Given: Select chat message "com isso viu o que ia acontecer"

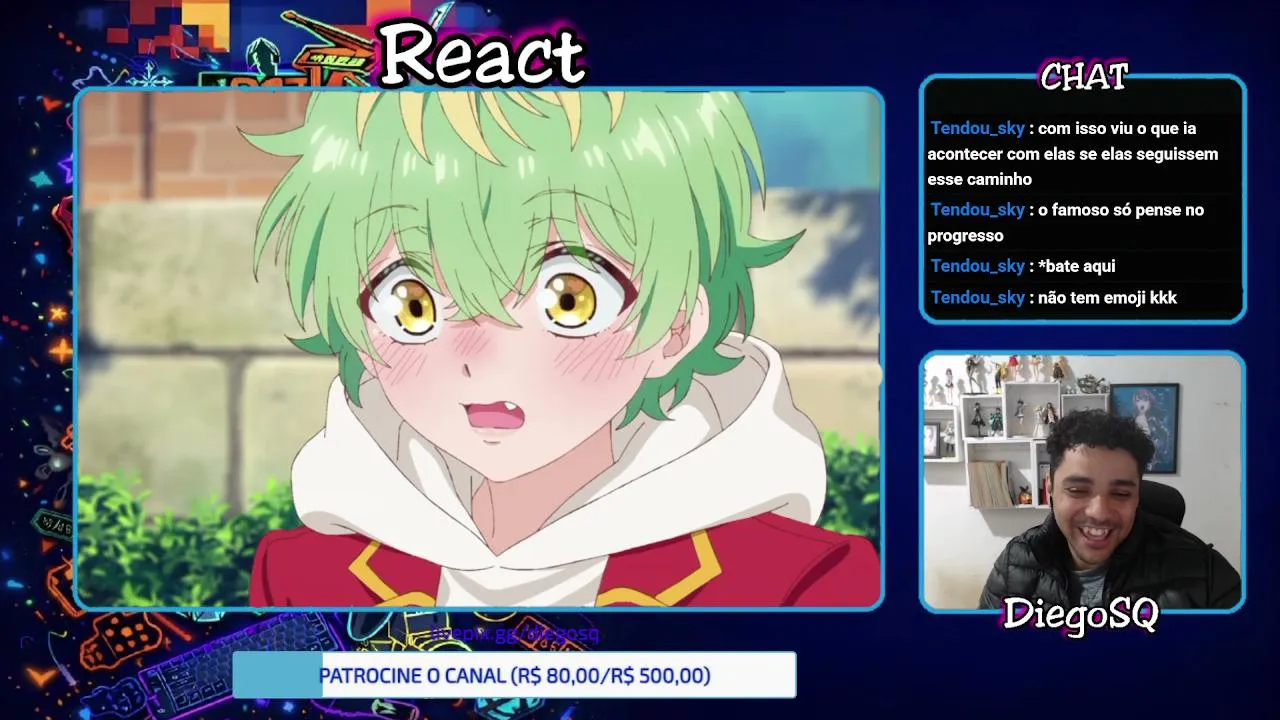Looking at the screenshot, I should (x=1074, y=154).
